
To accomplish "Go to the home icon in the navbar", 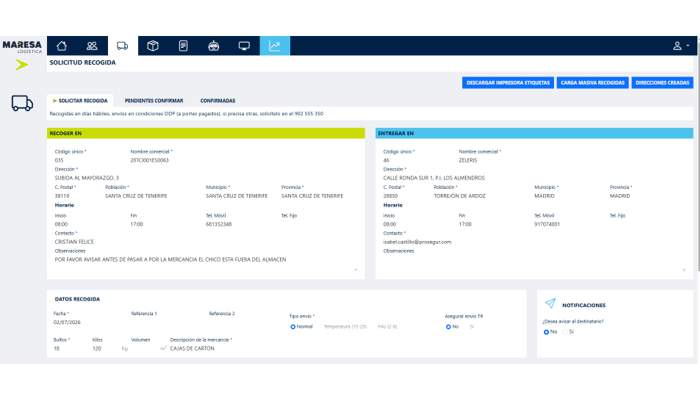I will pyautogui.click(x=62, y=46).
